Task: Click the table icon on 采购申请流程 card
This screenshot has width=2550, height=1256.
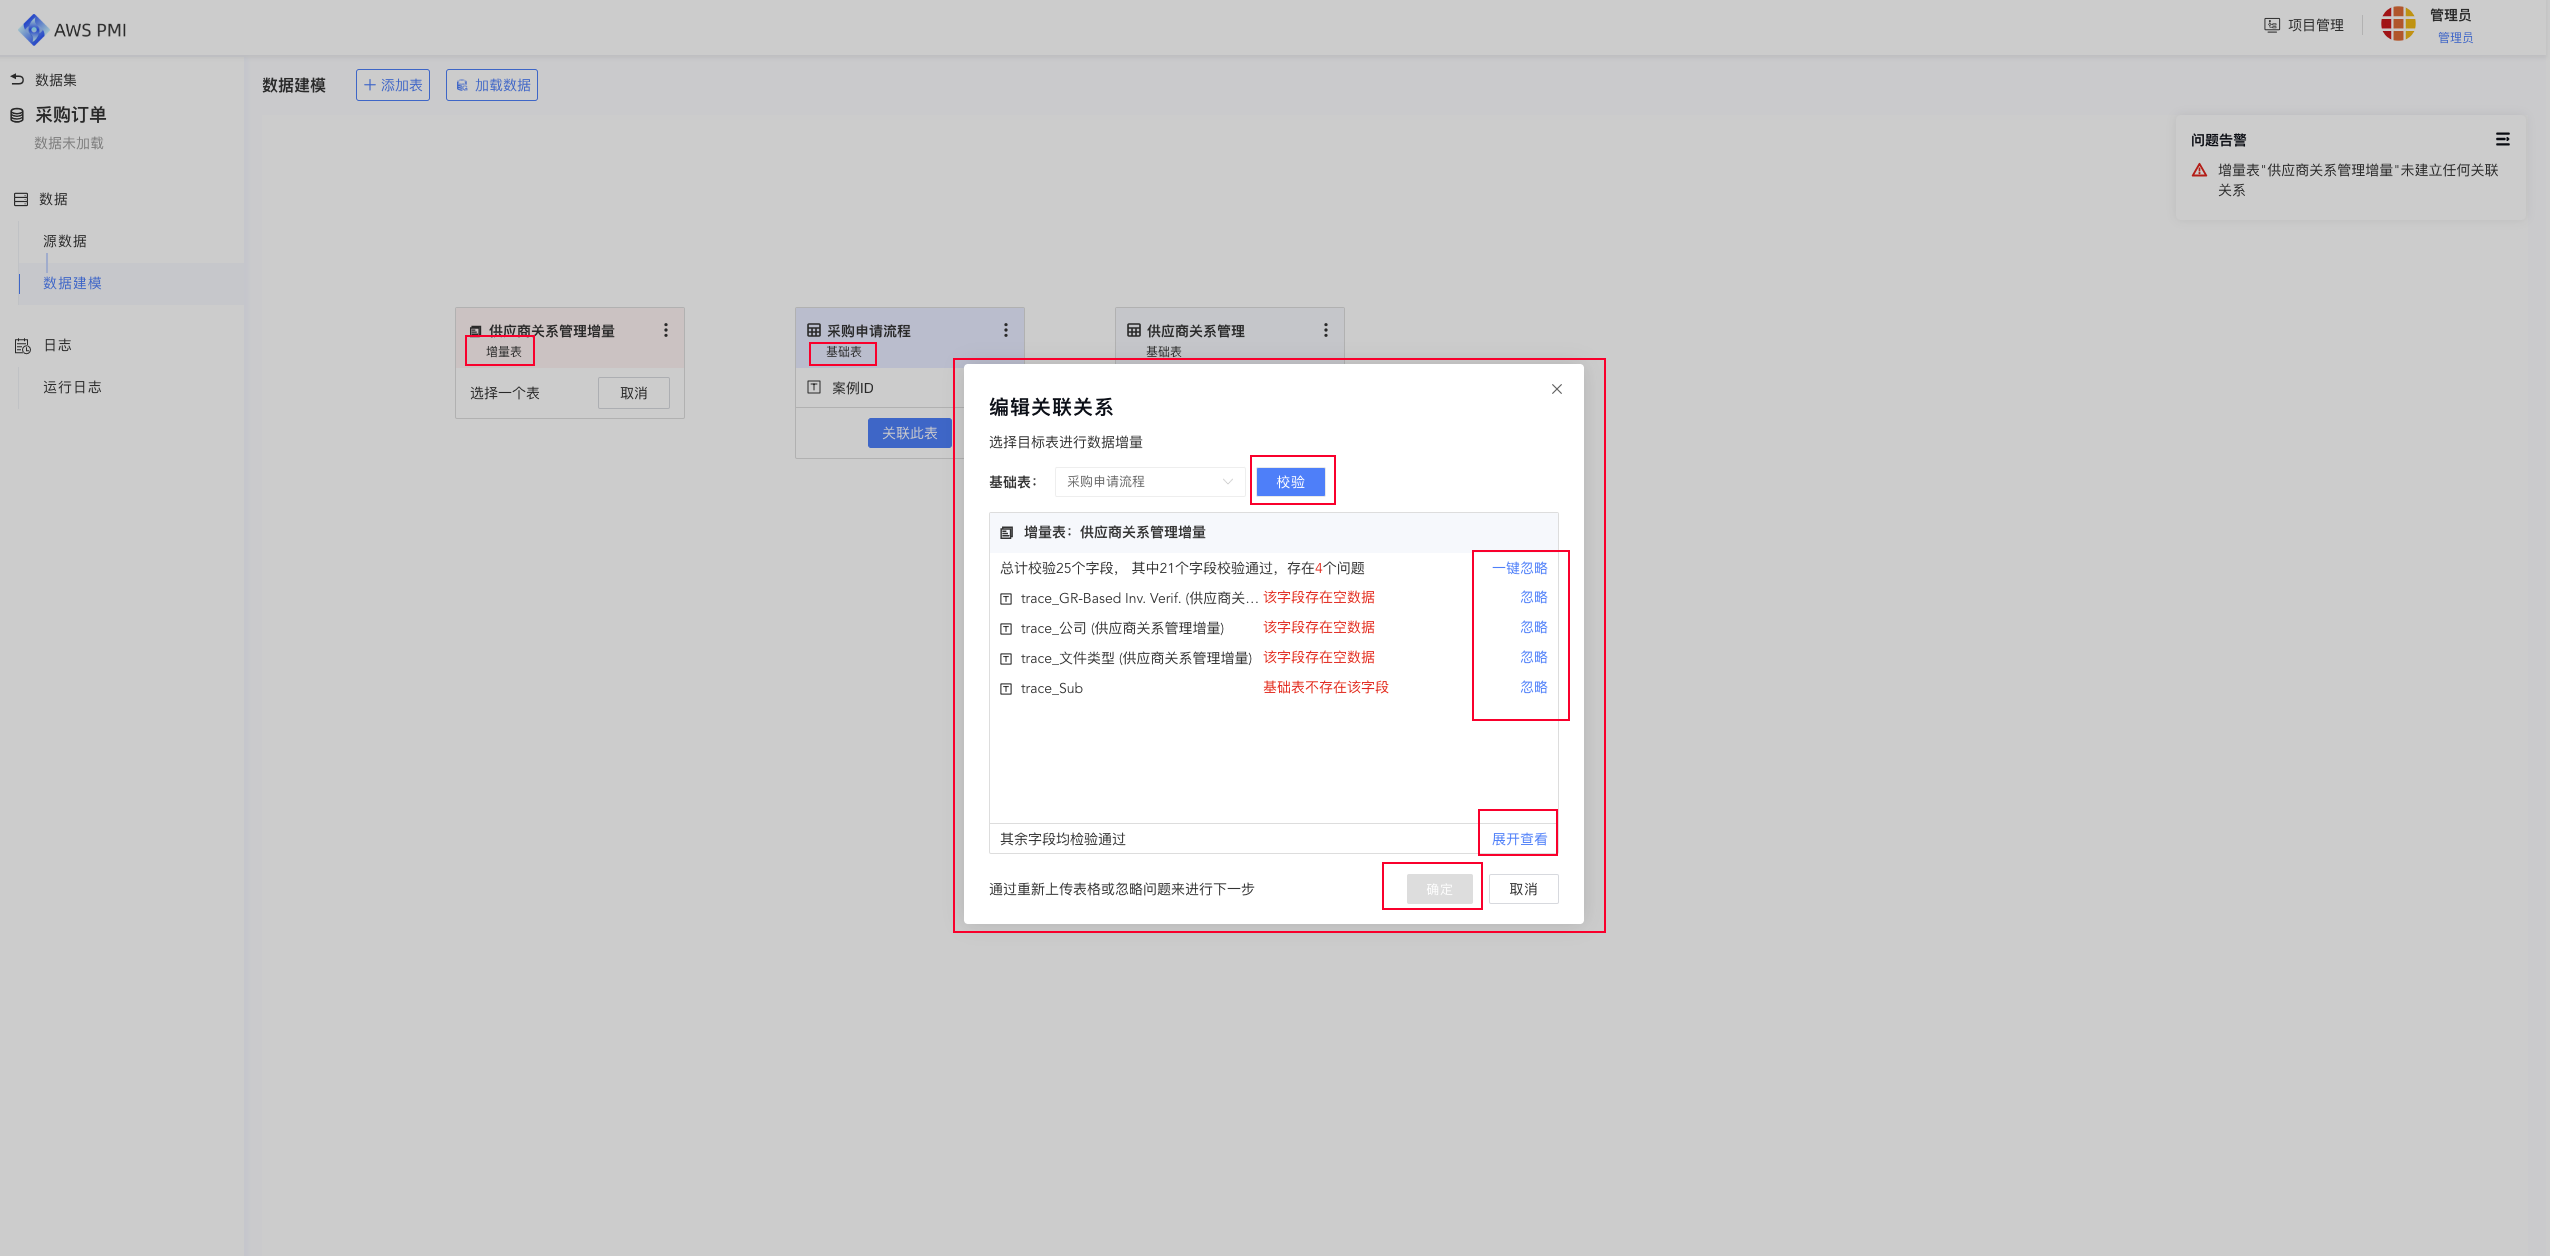Action: 814,330
